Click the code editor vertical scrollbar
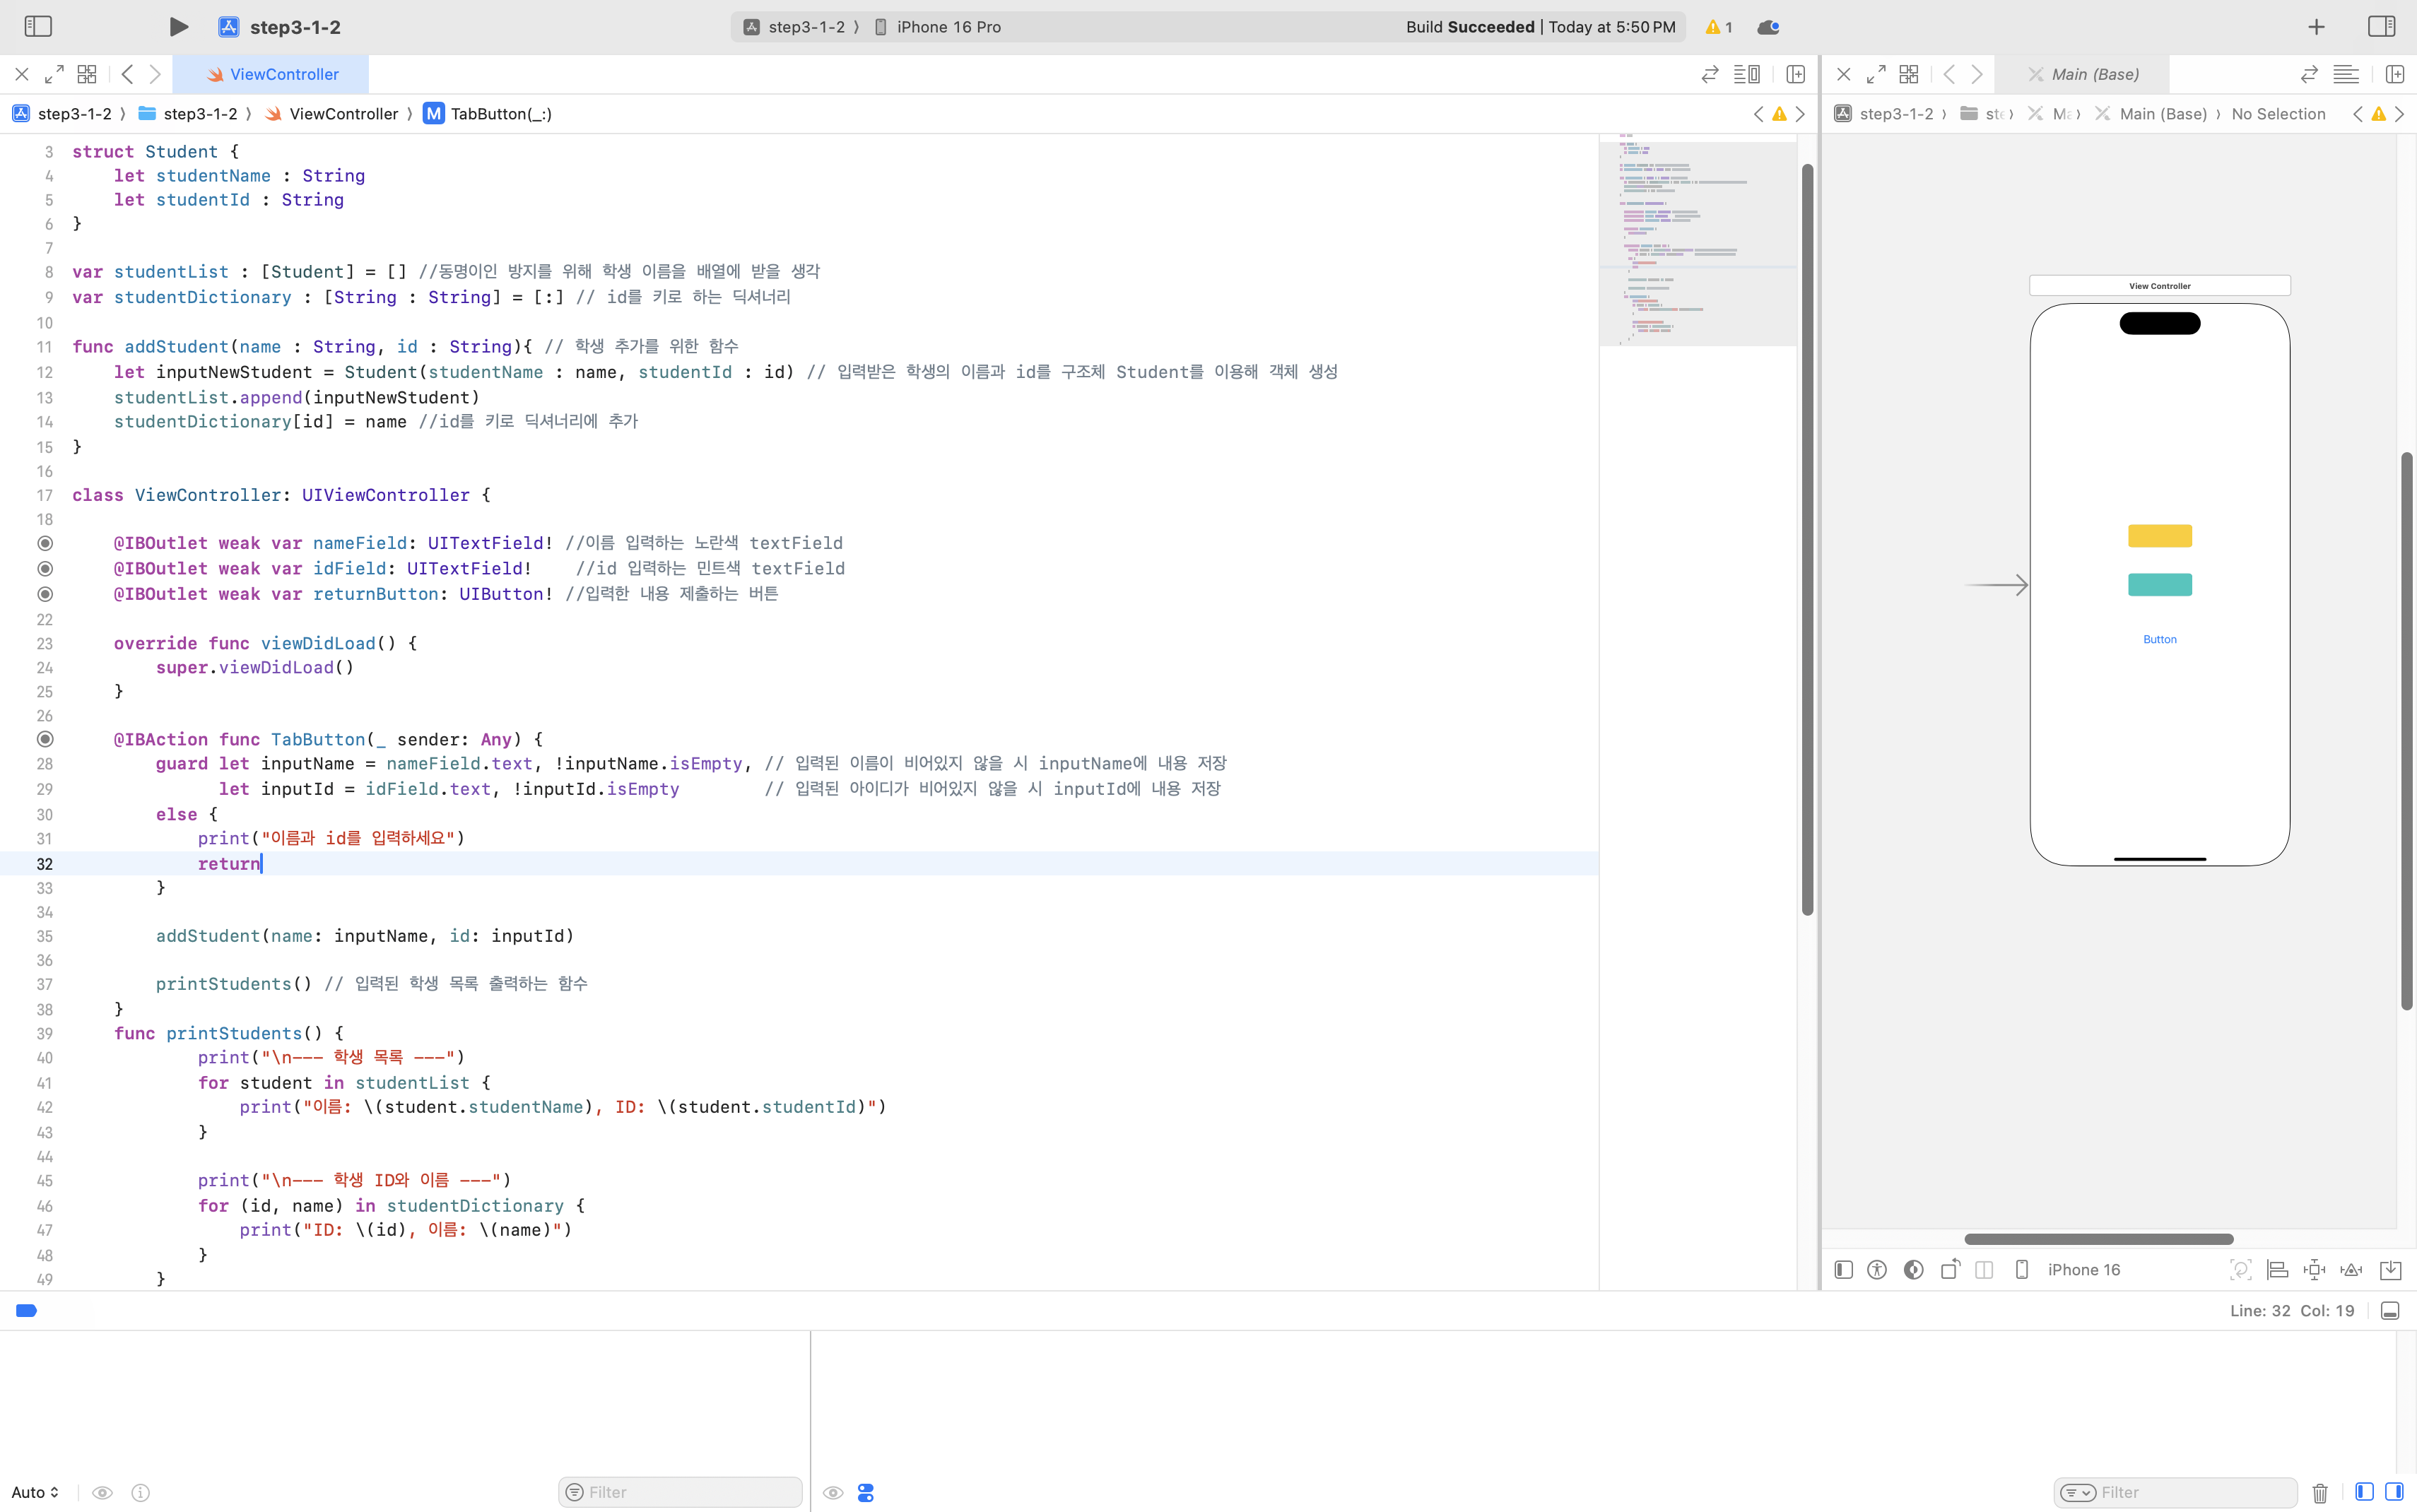This screenshot has width=2417, height=1512. tap(1807, 540)
